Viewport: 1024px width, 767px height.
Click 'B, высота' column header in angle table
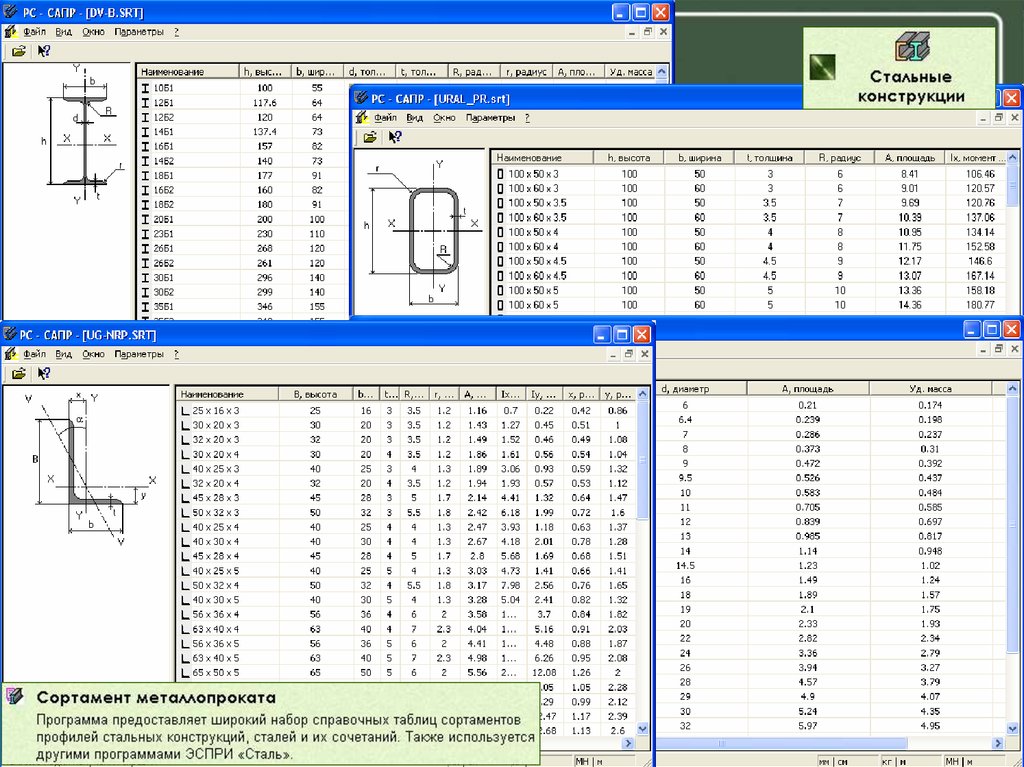pyautogui.click(x=314, y=394)
